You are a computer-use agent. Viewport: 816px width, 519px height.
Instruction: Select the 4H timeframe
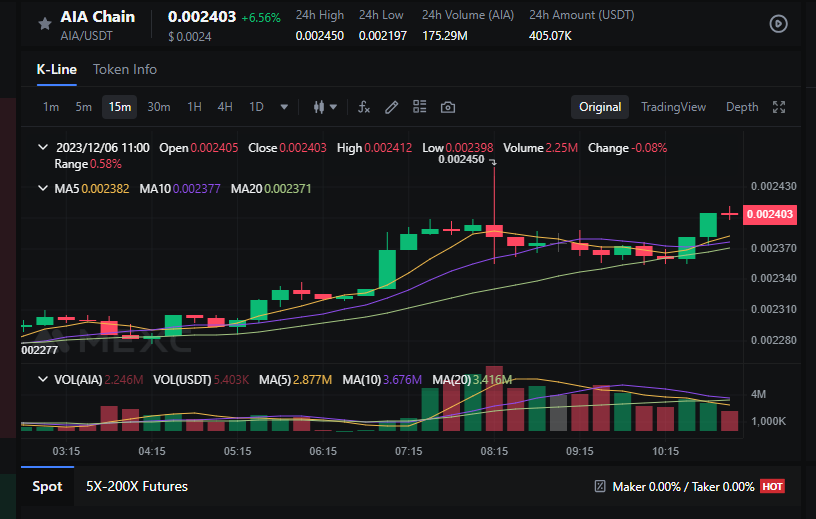pyautogui.click(x=225, y=107)
